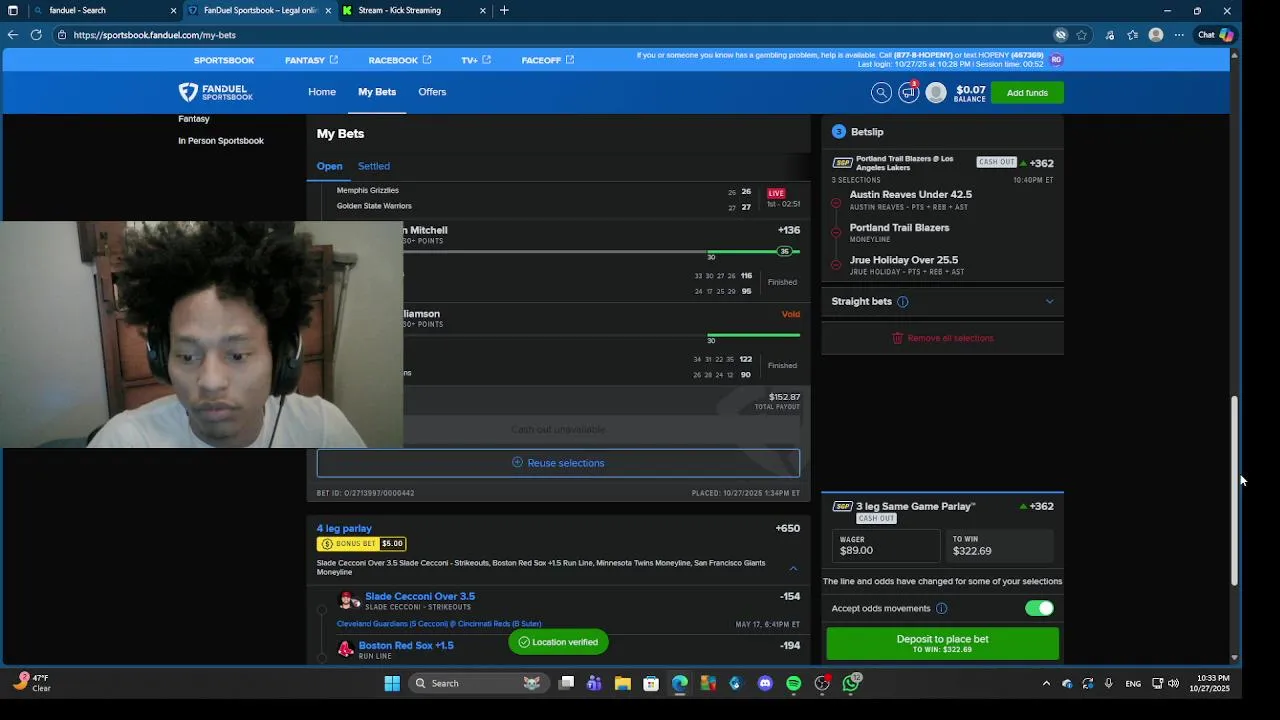Screen dimensions: 1280x720
Task: Click the Windows Start button
Action: 392,683
